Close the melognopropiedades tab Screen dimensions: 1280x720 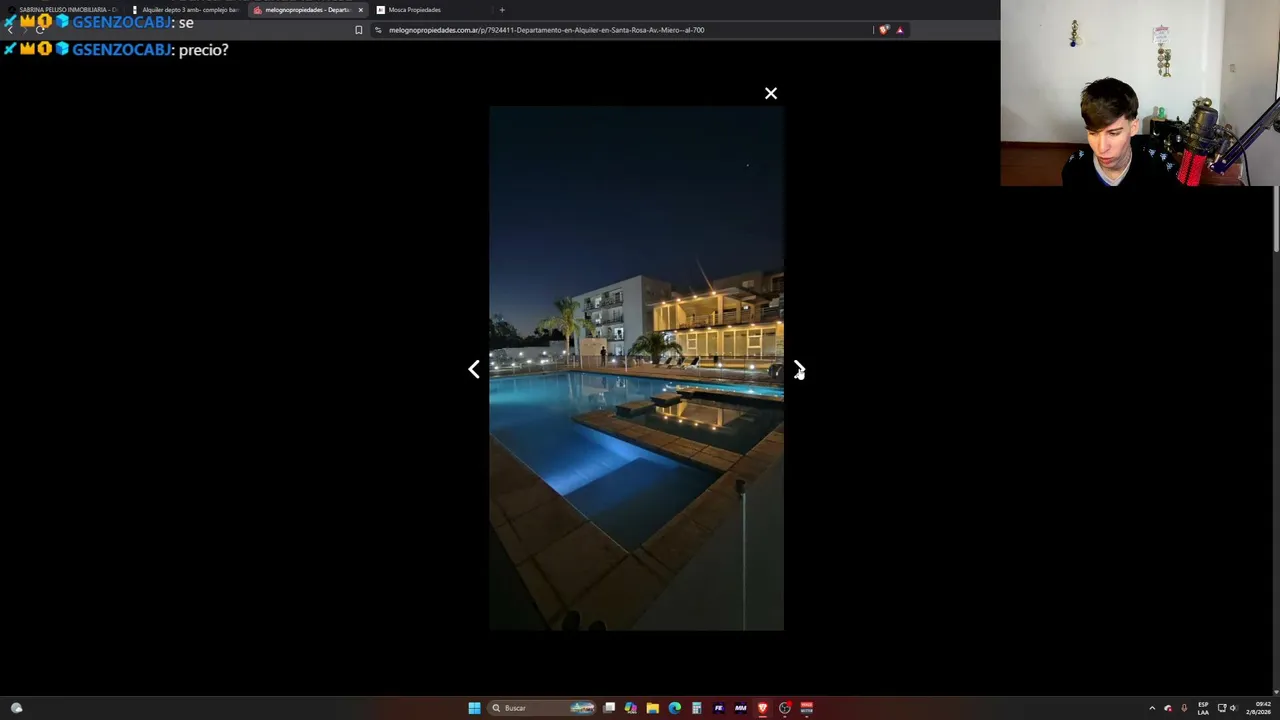tap(360, 10)
